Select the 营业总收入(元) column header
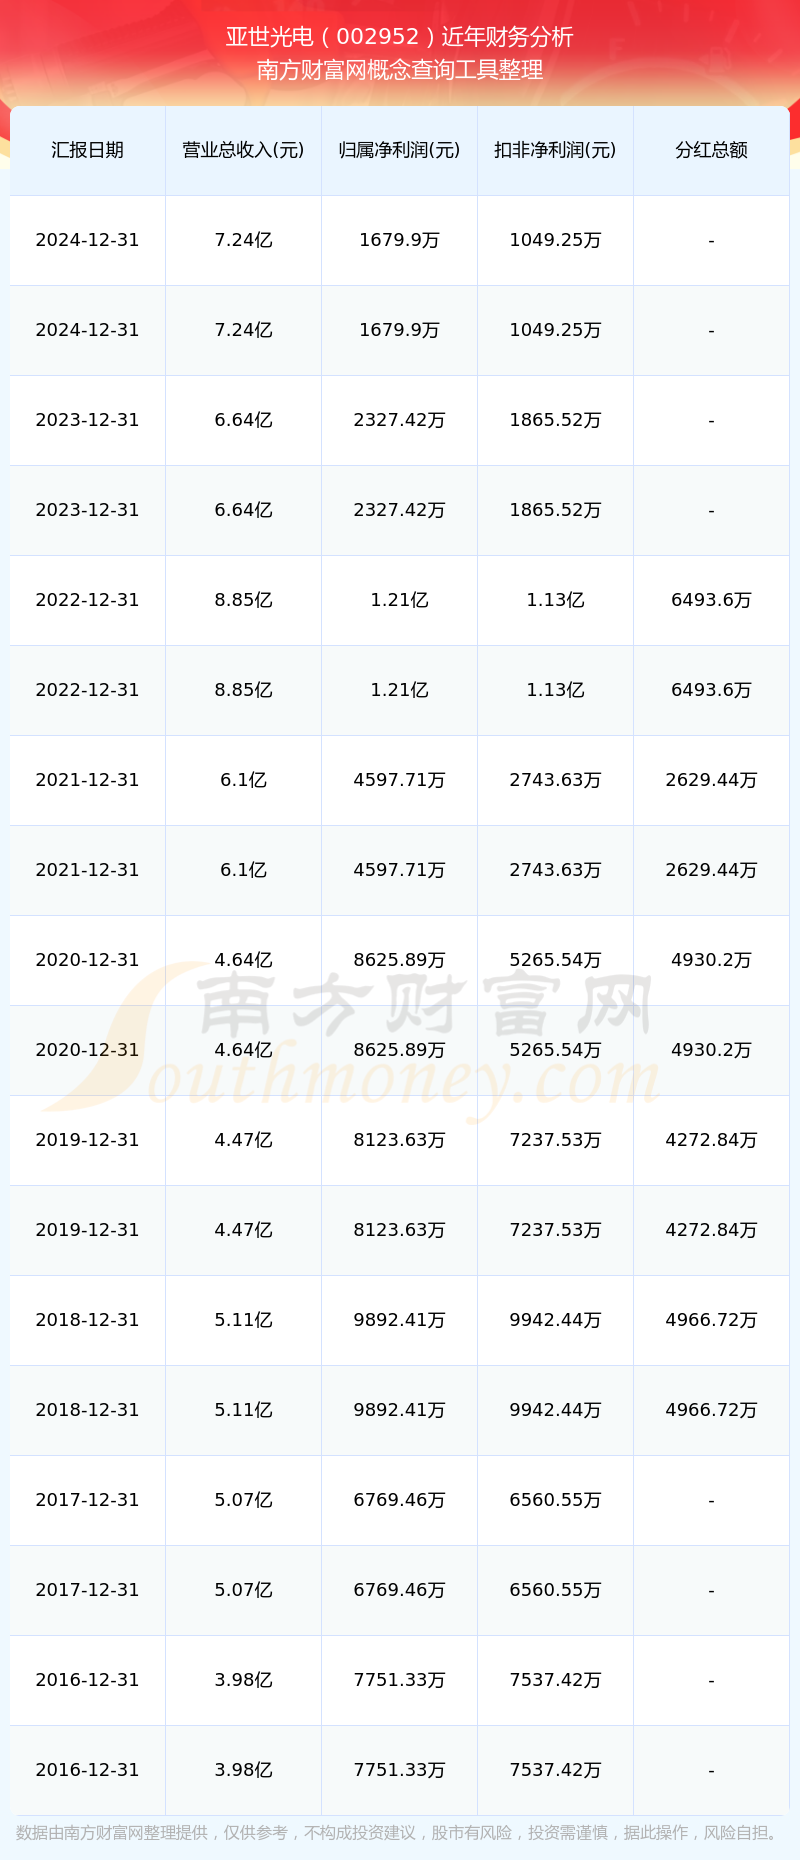The height and width of the screenshot is (1860, 800). [x=243, y=150]
